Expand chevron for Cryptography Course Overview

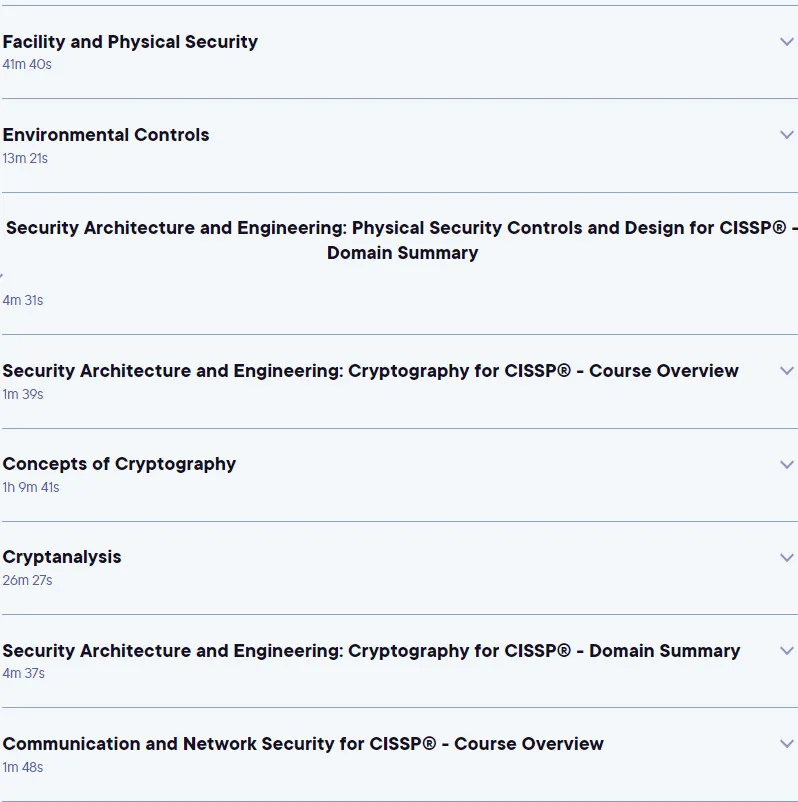(x=787, y=370)
